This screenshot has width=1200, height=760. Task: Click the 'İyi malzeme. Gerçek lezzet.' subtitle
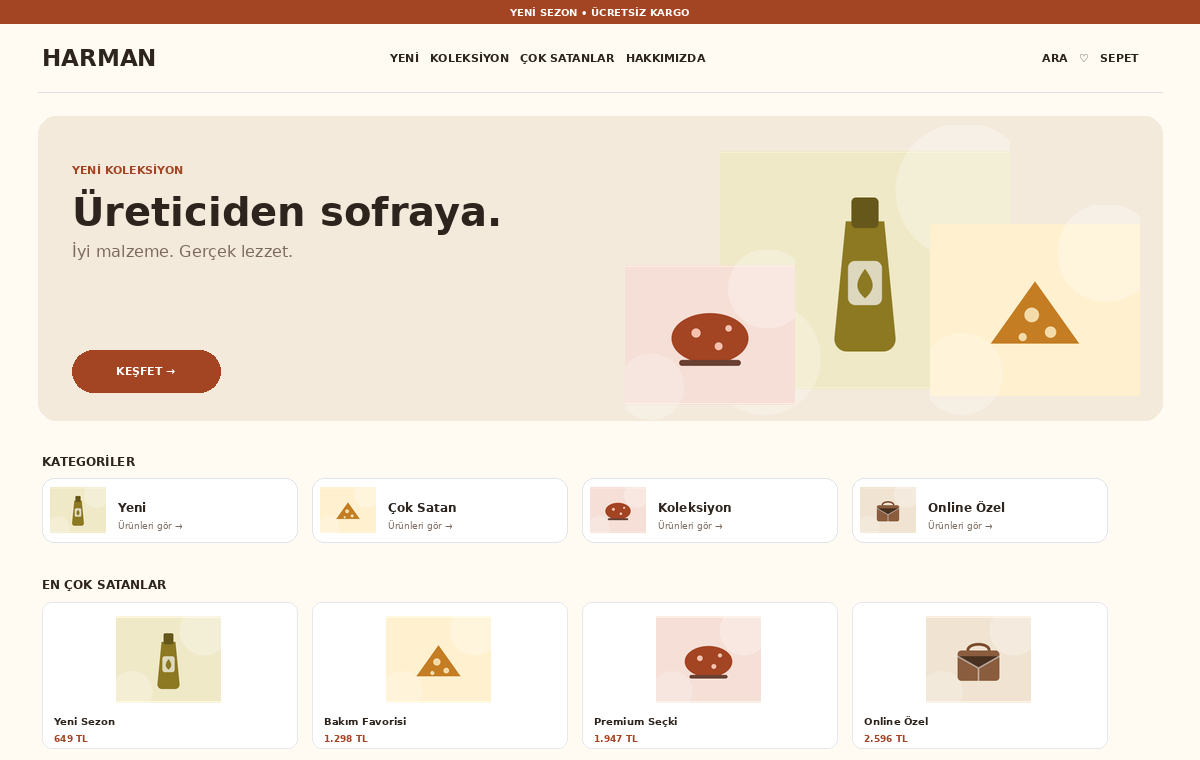tap(182, 251)
